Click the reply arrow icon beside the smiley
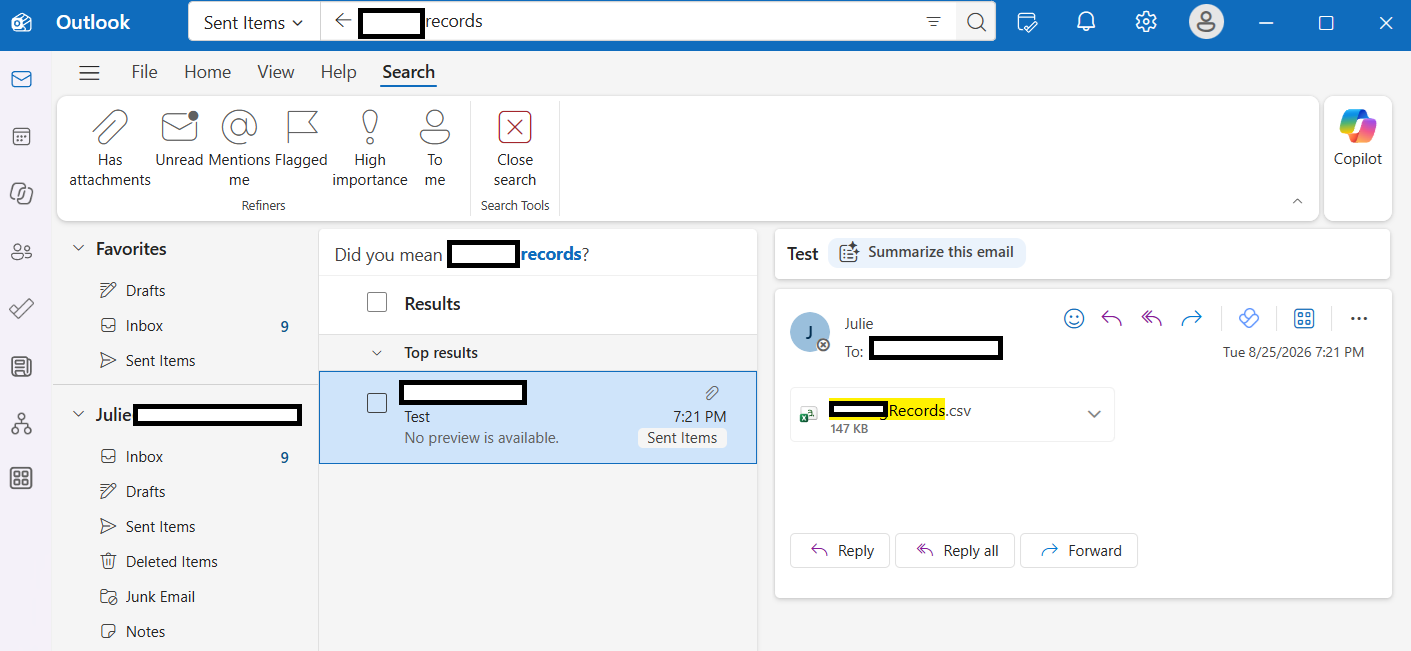Viewport: 1411px width, 651px height. [x=1112, y=318]
